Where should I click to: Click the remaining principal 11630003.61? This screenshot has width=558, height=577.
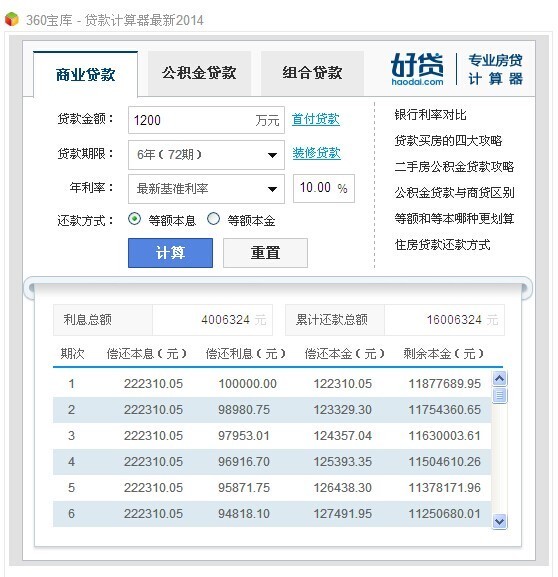point(445,436)
